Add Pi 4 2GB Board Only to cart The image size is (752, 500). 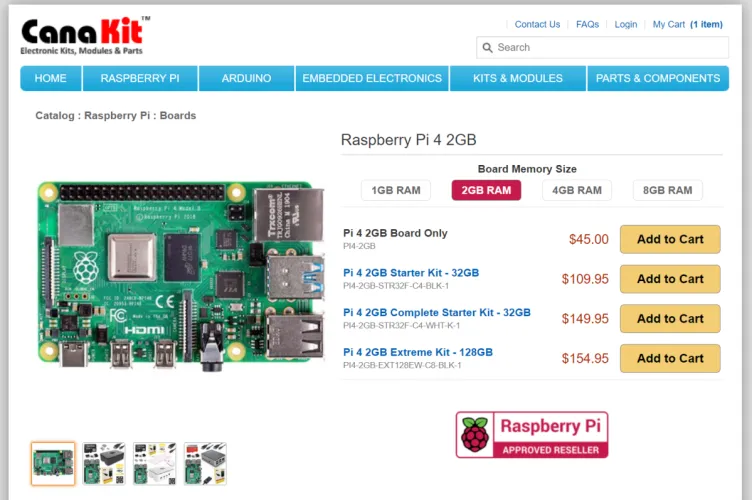[x=670, y=239]
